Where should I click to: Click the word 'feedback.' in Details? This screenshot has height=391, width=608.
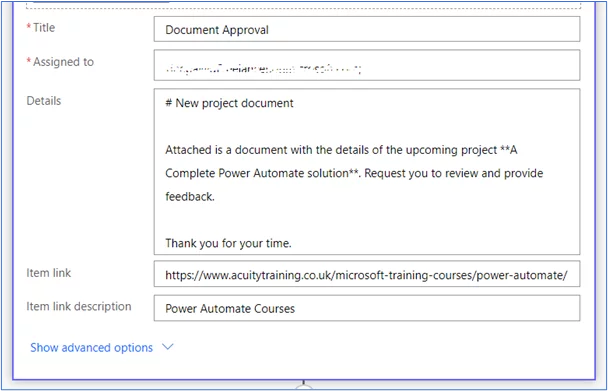coord(190,197)
